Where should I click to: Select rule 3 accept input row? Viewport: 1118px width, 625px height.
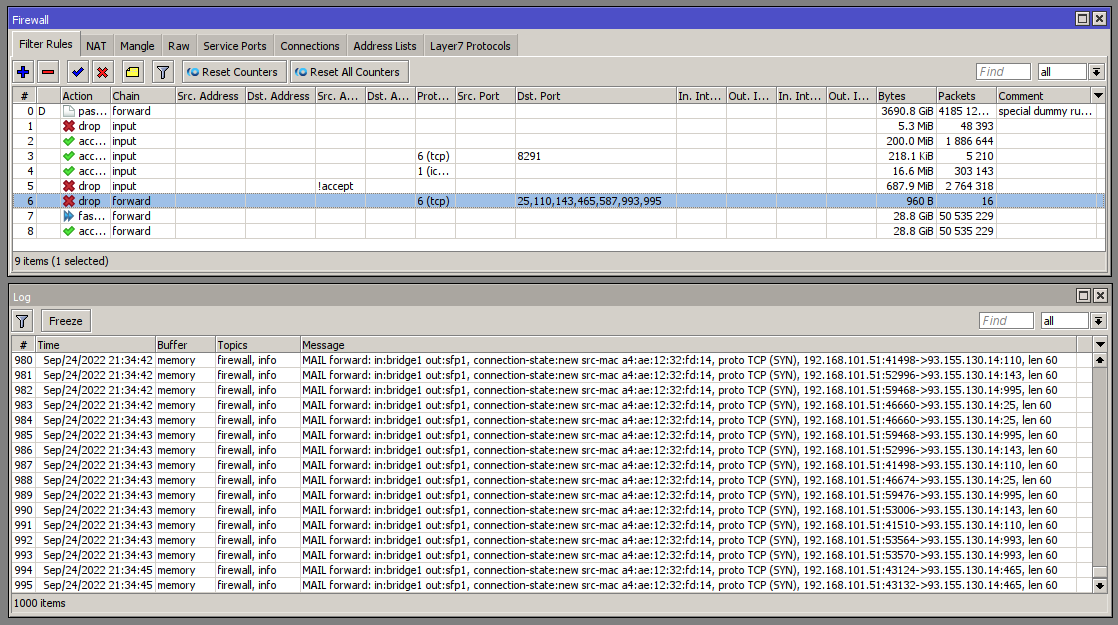(300, 156)
